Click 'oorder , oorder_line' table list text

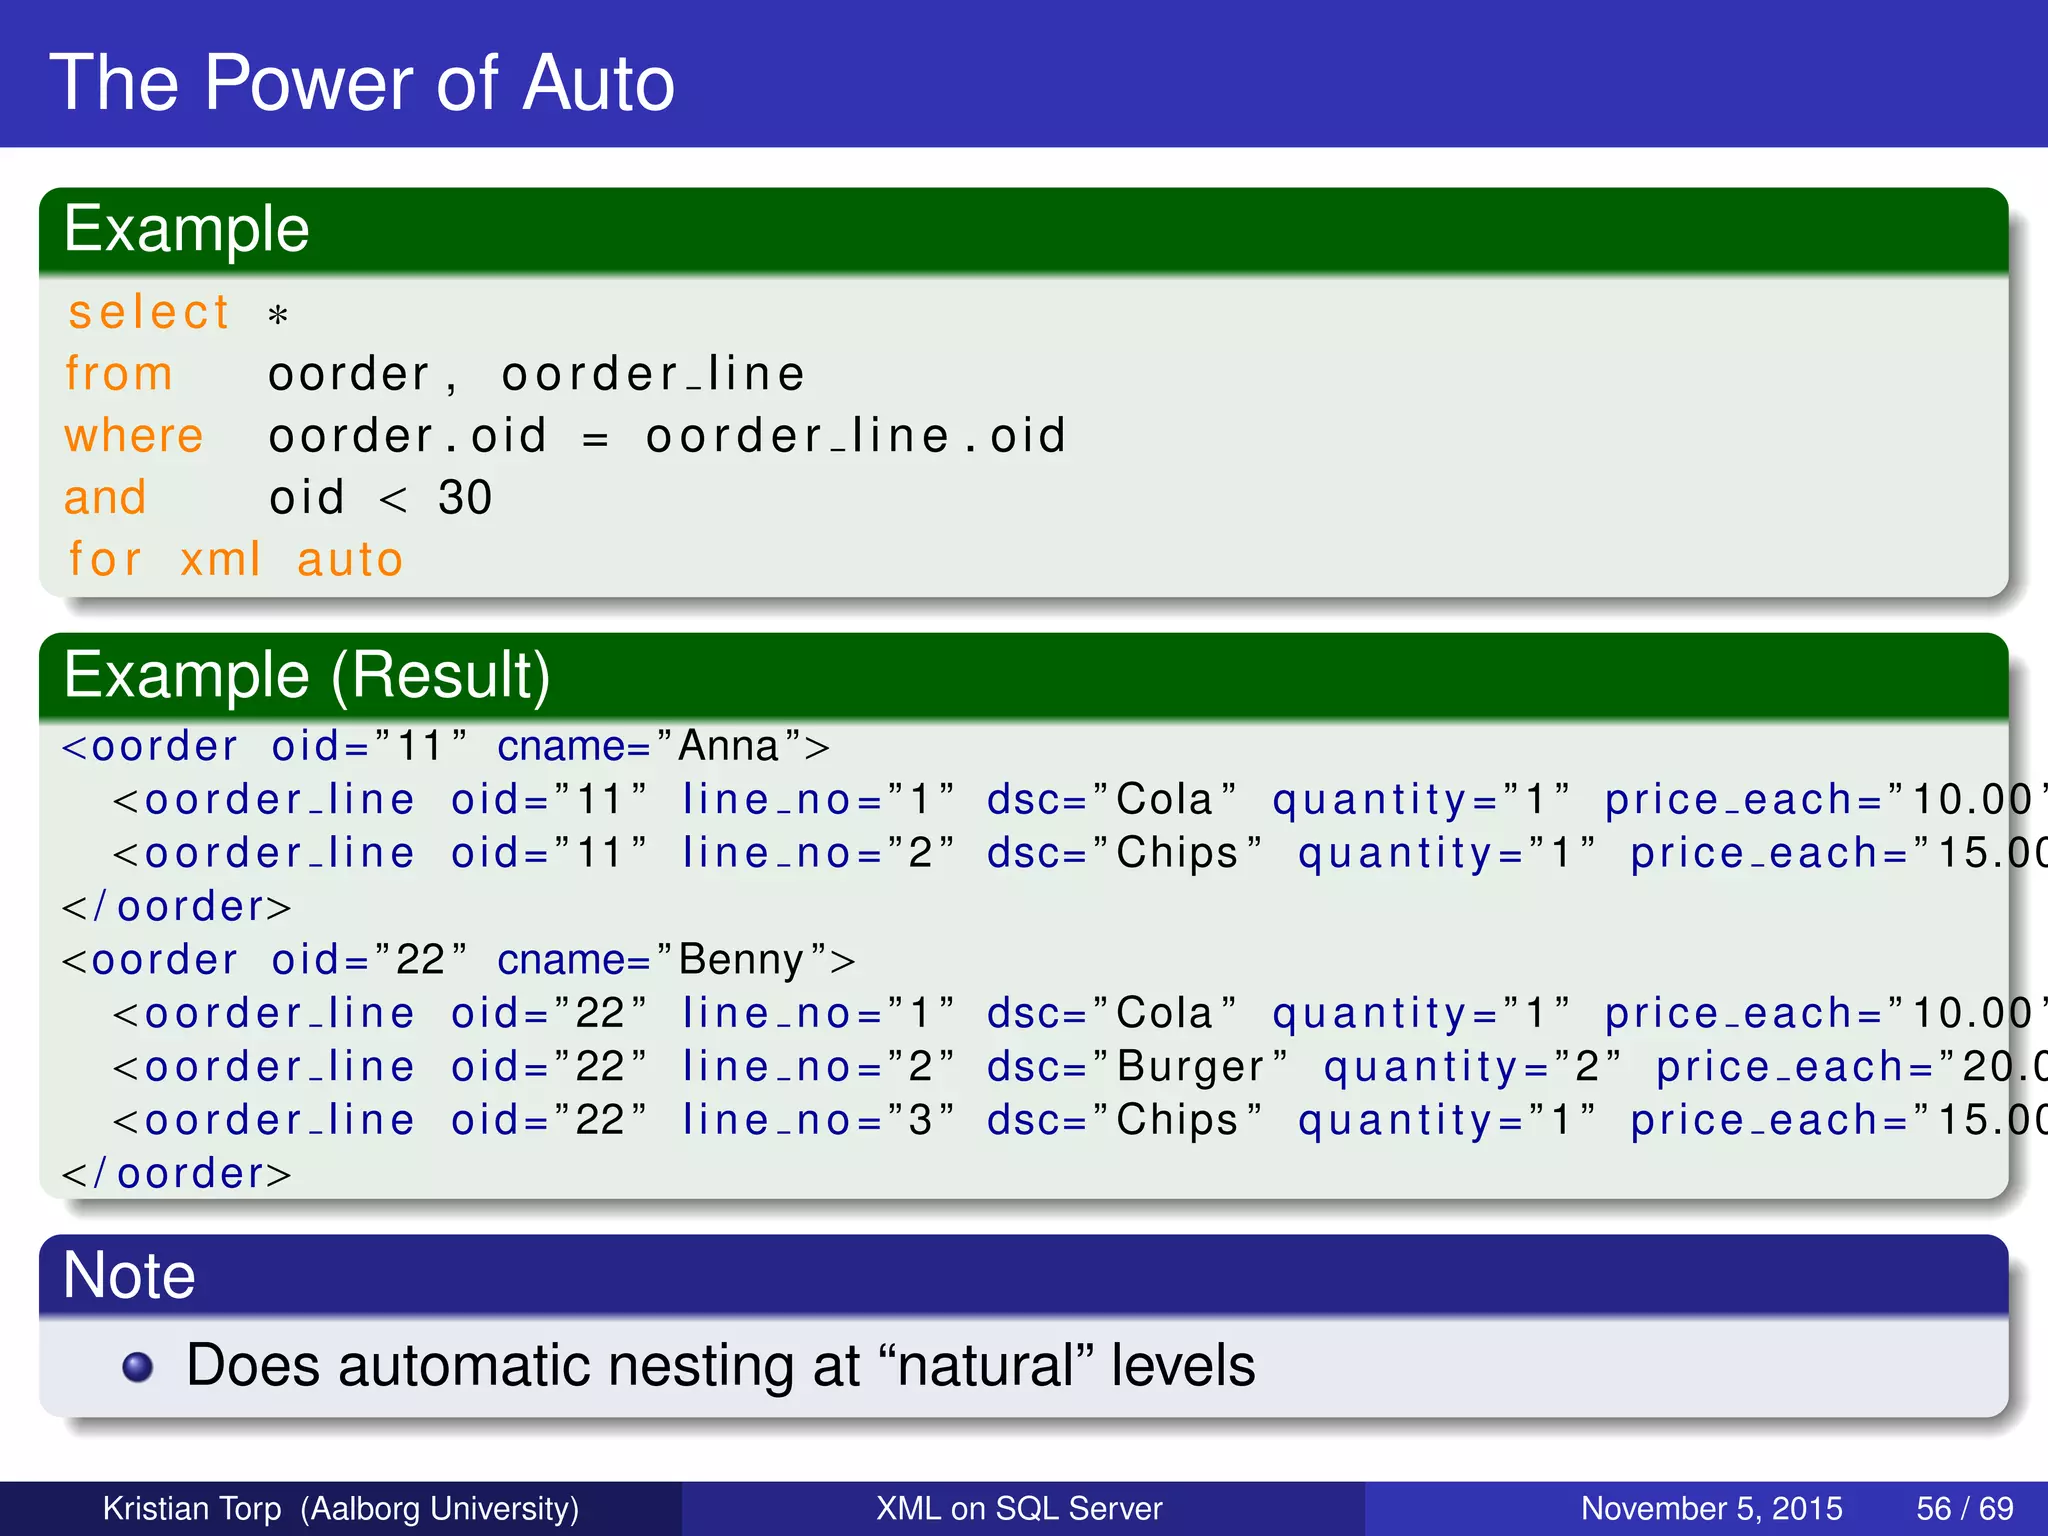click(x=536, y=374)
